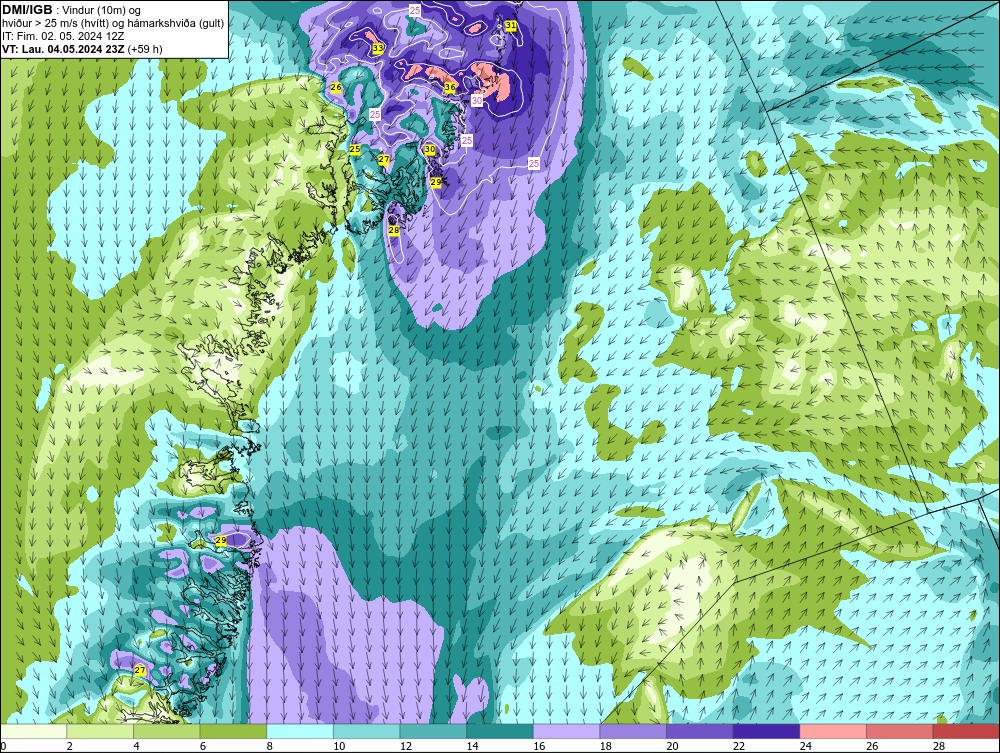The image size is (1000, 753).
Task: Pick the 26–28 m/s salmon legend swatch
Action: pyautogui.click(x=900, y=731)
